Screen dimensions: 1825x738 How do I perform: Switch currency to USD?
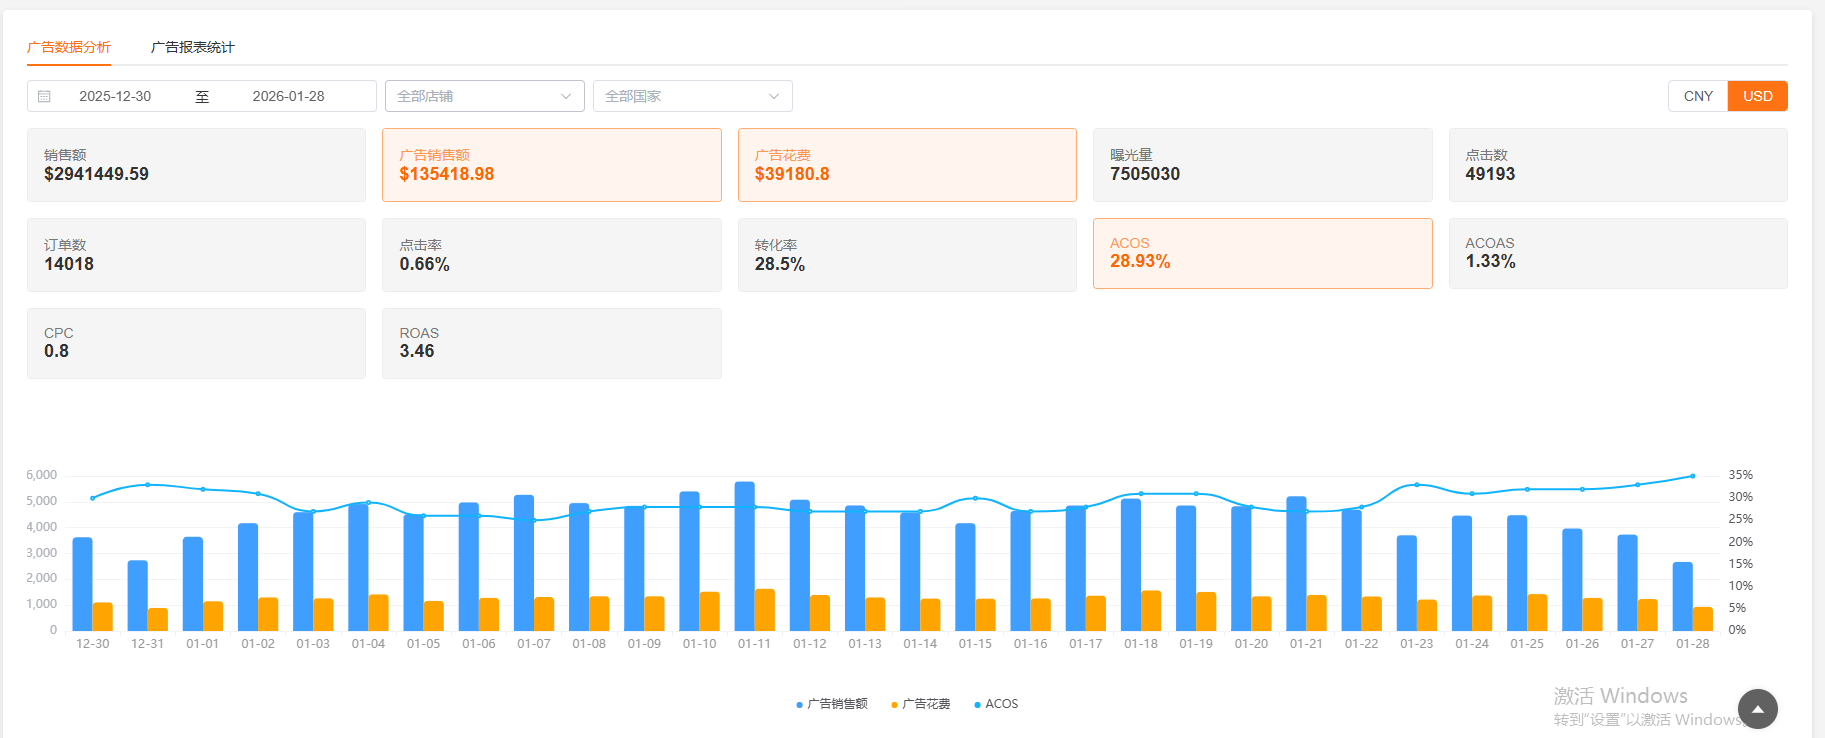[x=1757, y=96]
